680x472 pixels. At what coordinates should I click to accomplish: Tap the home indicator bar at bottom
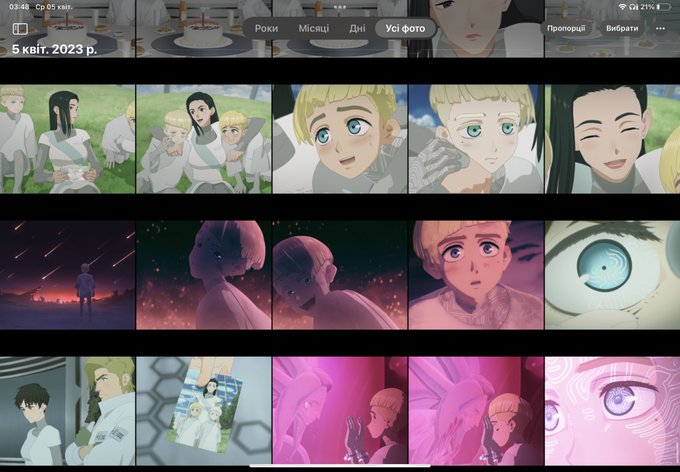tap(340, 466)
